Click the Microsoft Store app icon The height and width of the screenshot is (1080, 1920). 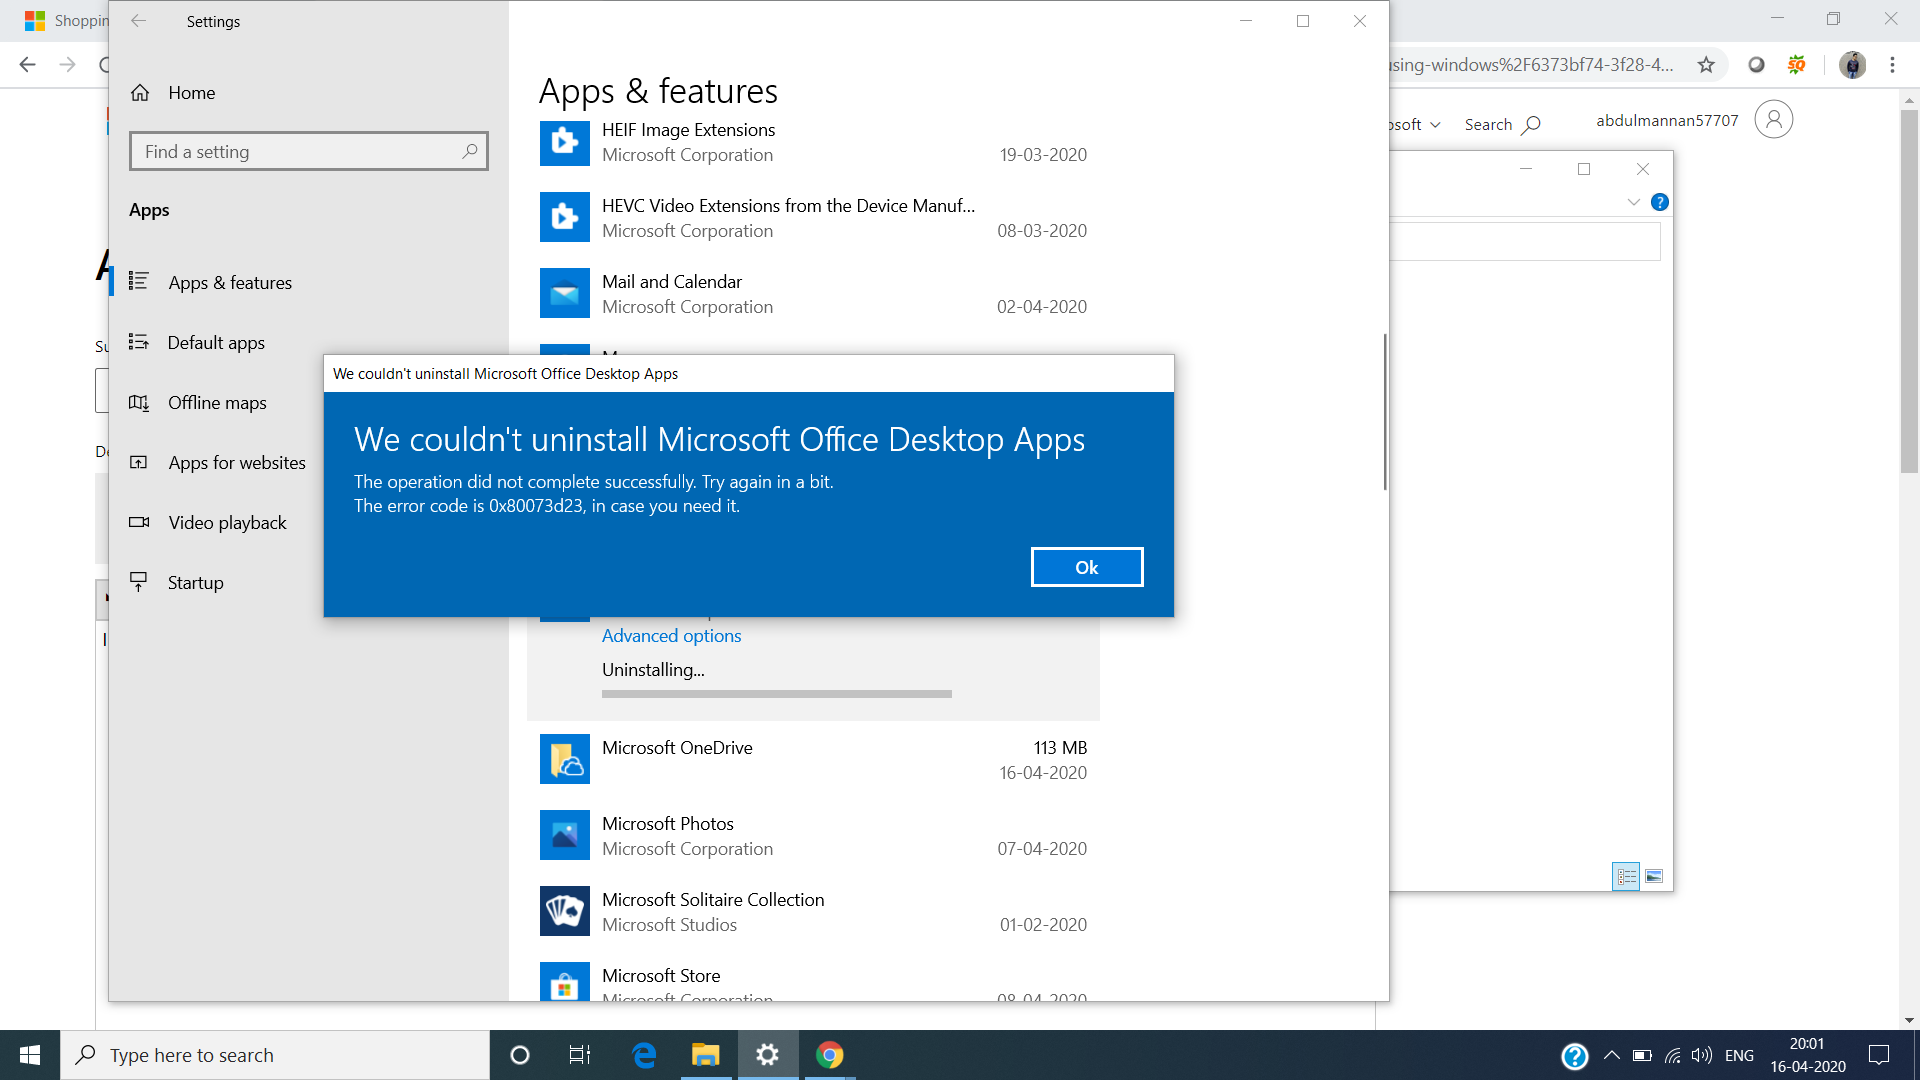(565, 982)
